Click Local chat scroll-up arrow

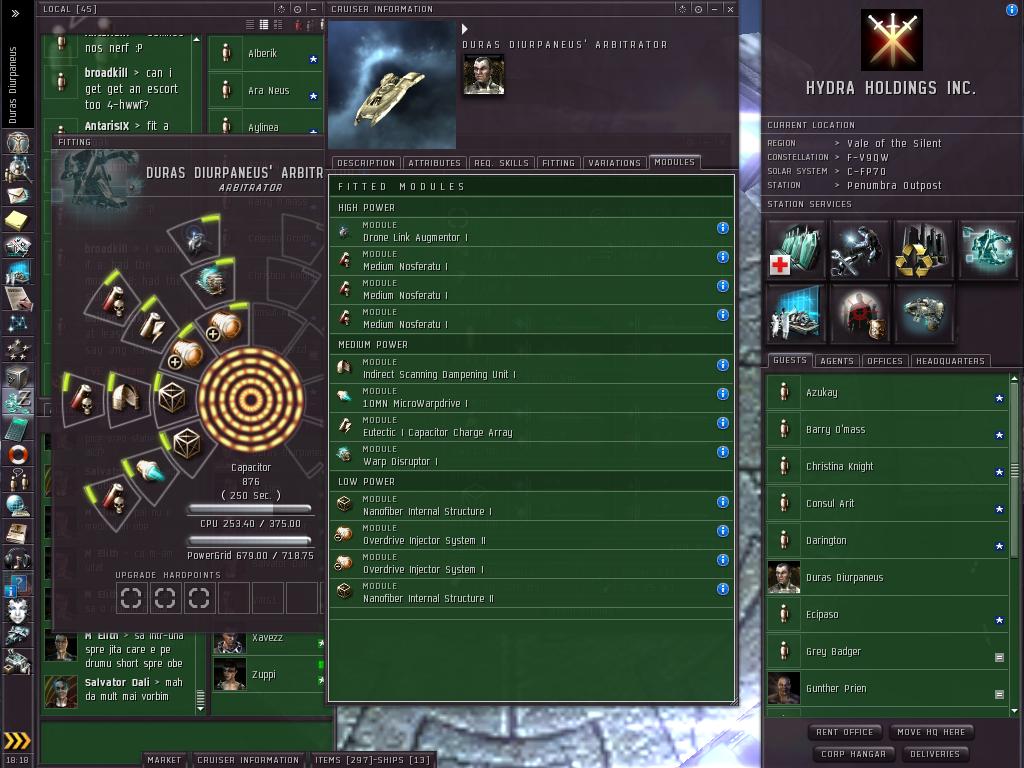[x=197, y=40]
